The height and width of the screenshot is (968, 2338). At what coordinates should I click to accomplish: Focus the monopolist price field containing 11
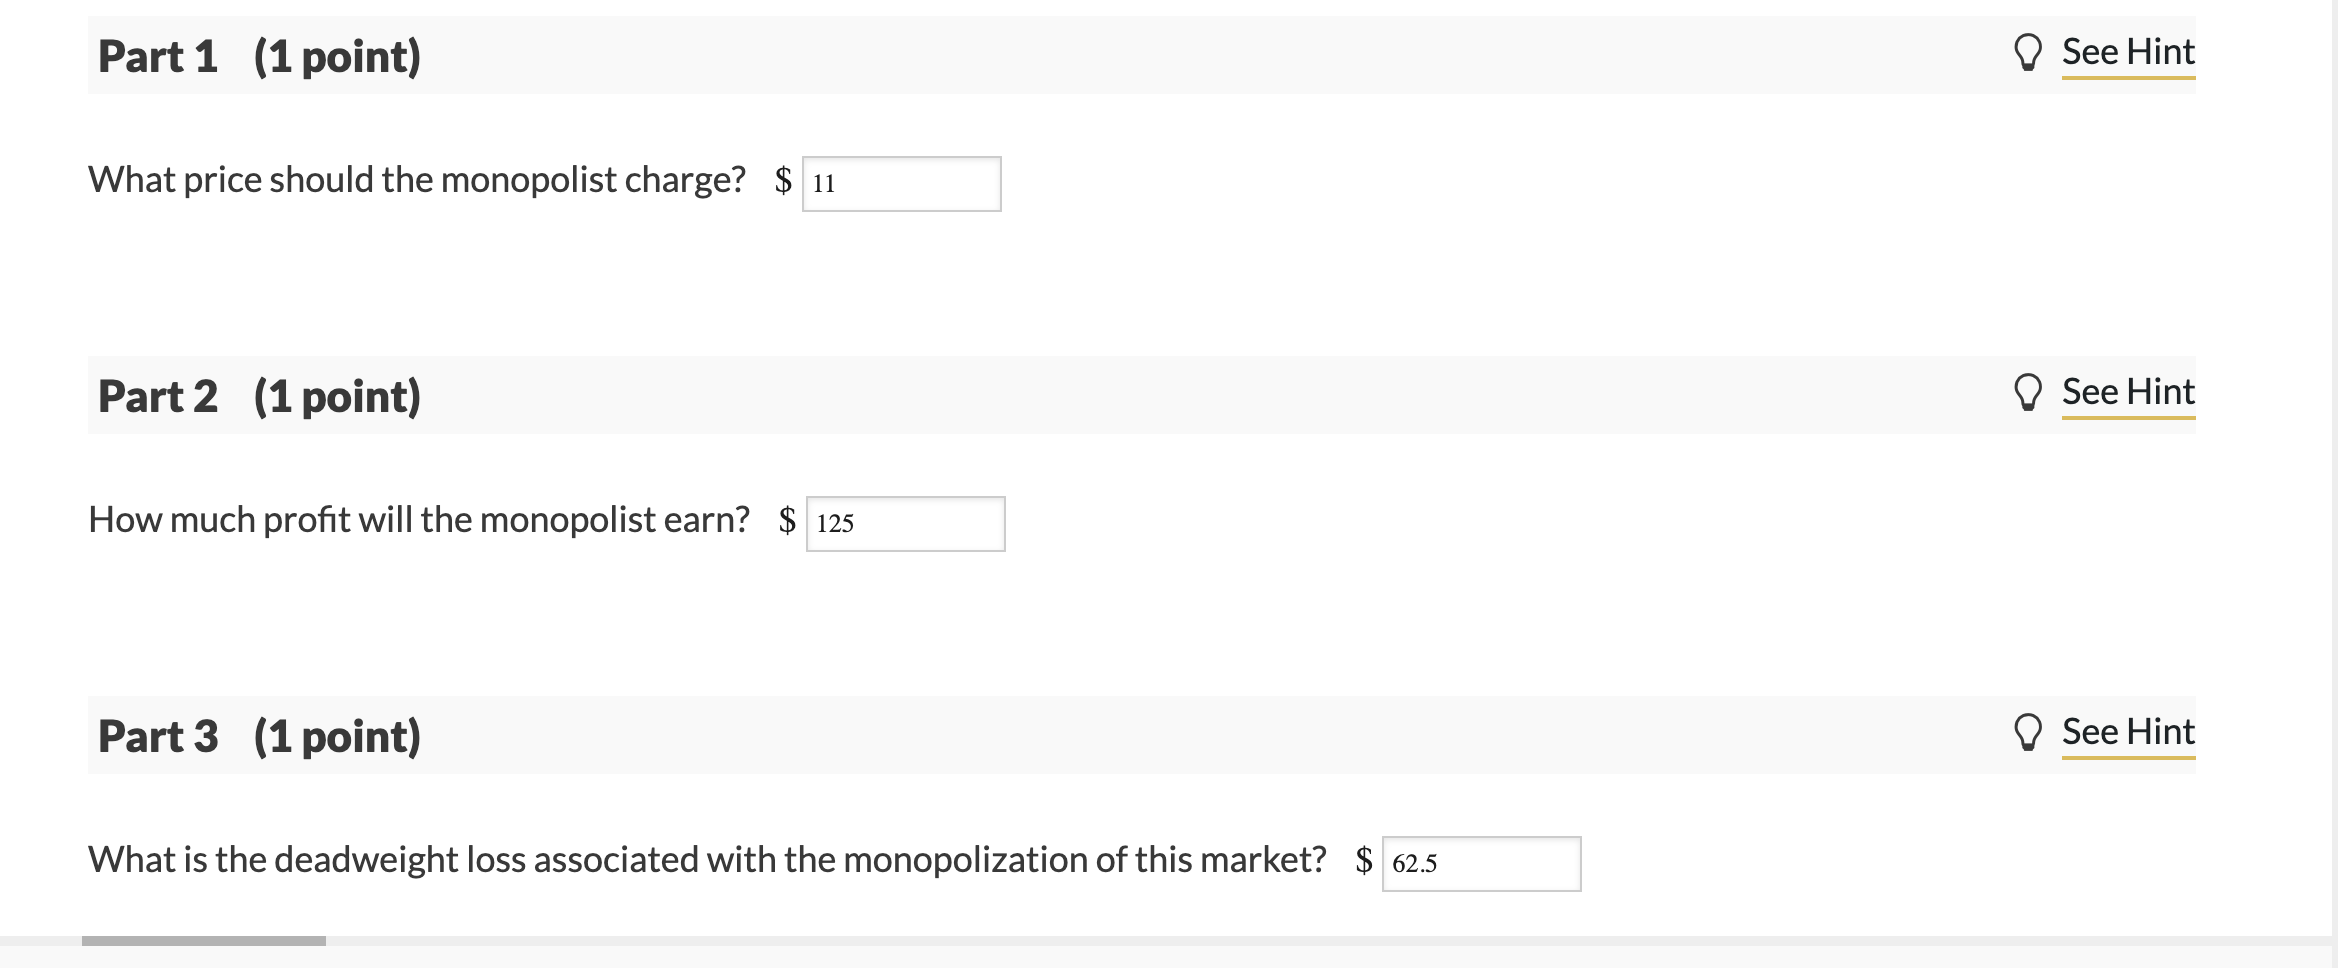click(901, 184)
